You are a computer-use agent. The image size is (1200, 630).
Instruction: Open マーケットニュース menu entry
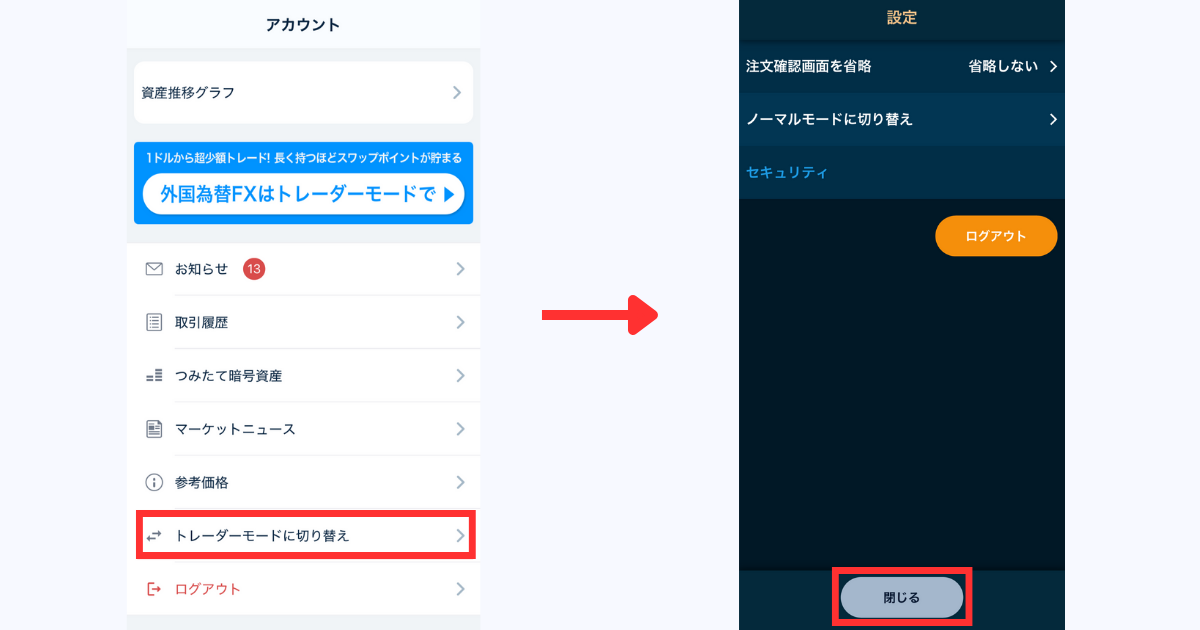pyautogui.click(x=303, y=429)
